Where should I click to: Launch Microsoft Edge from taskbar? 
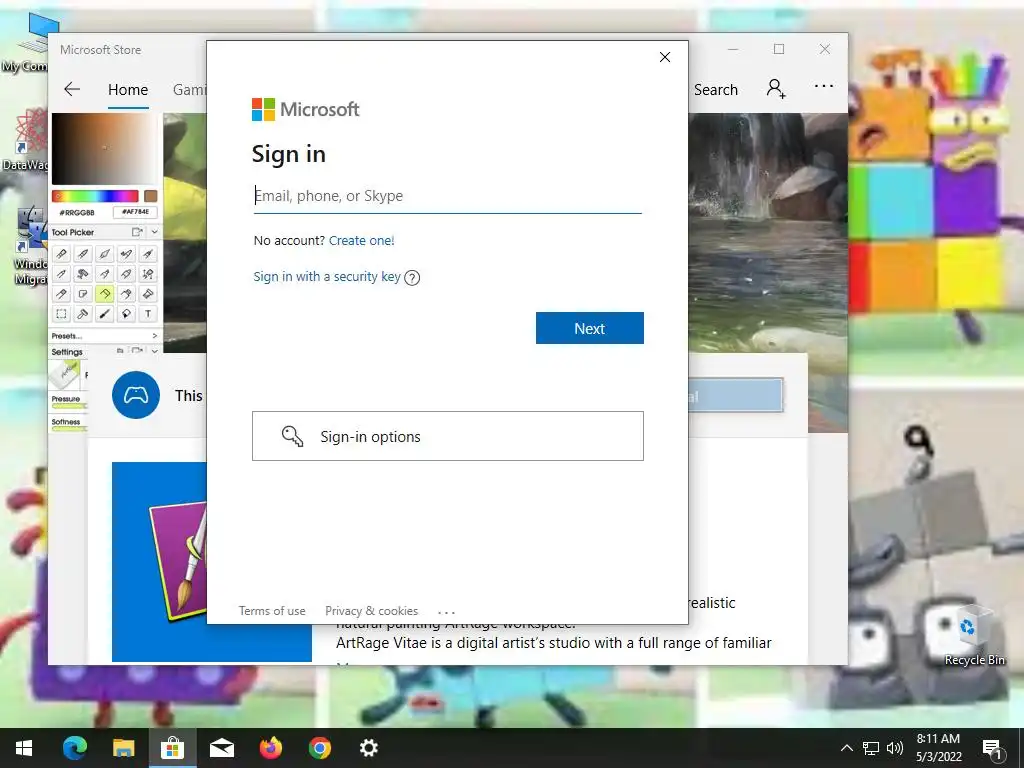74,748
